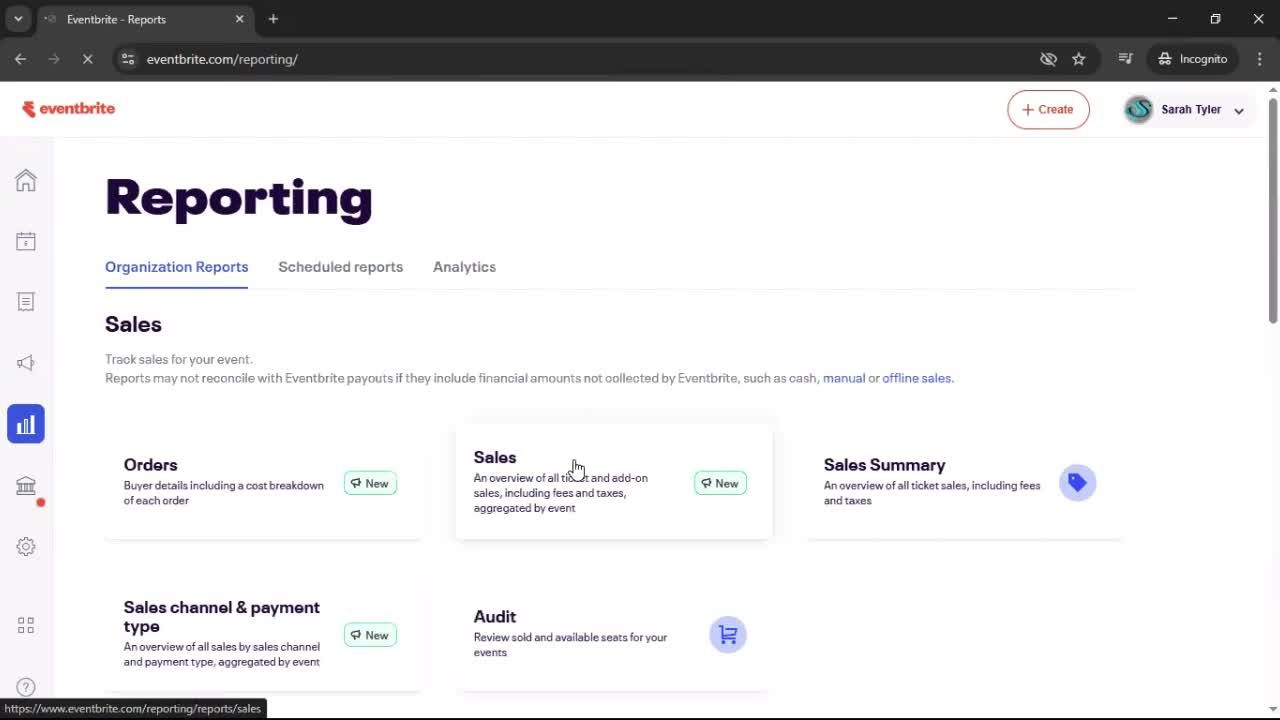Click the Audit shopping-cart icon
Image resolution: width=1280 pixels, height=720 pixels.
click(x=727, y=634)
